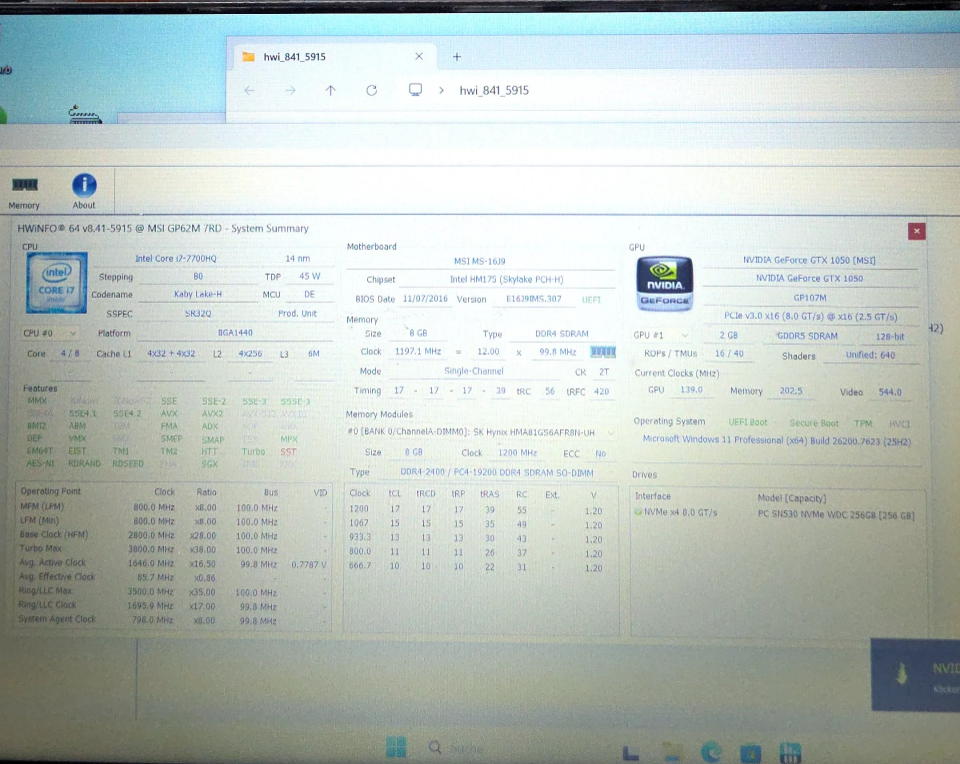Click the PCIe v3.0 x16 bus field
This screenshot has height=764, width=960.
pos(811,317)
